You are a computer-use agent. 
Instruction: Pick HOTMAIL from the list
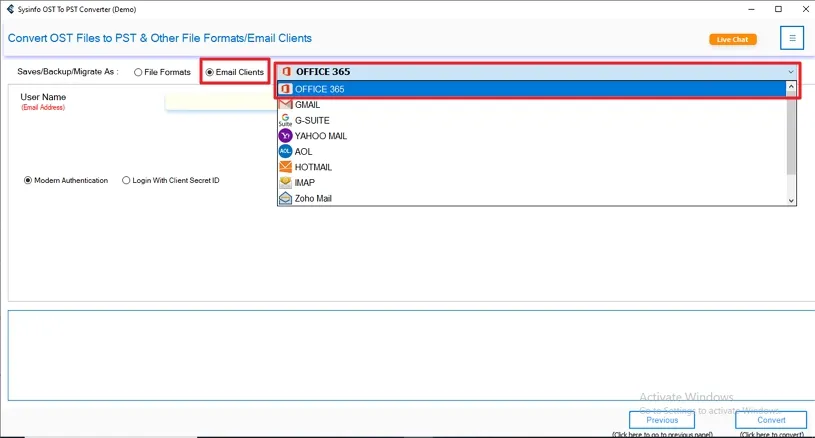click(532, 167)
